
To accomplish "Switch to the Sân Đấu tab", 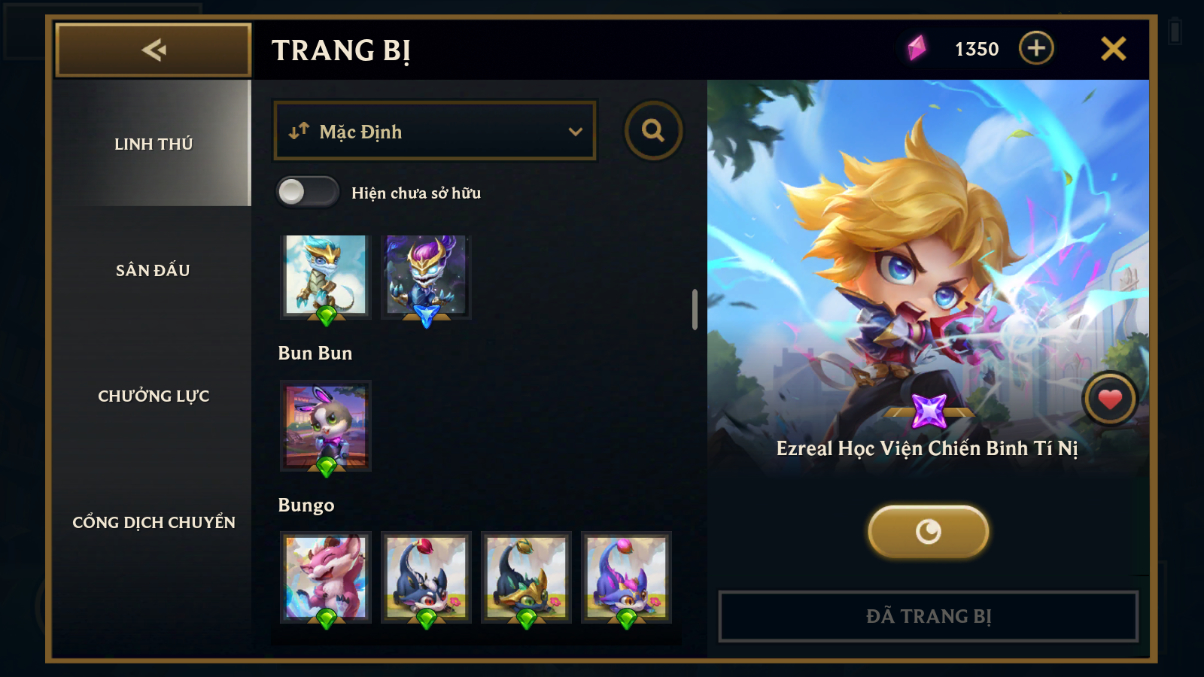I will pos(153,270).
